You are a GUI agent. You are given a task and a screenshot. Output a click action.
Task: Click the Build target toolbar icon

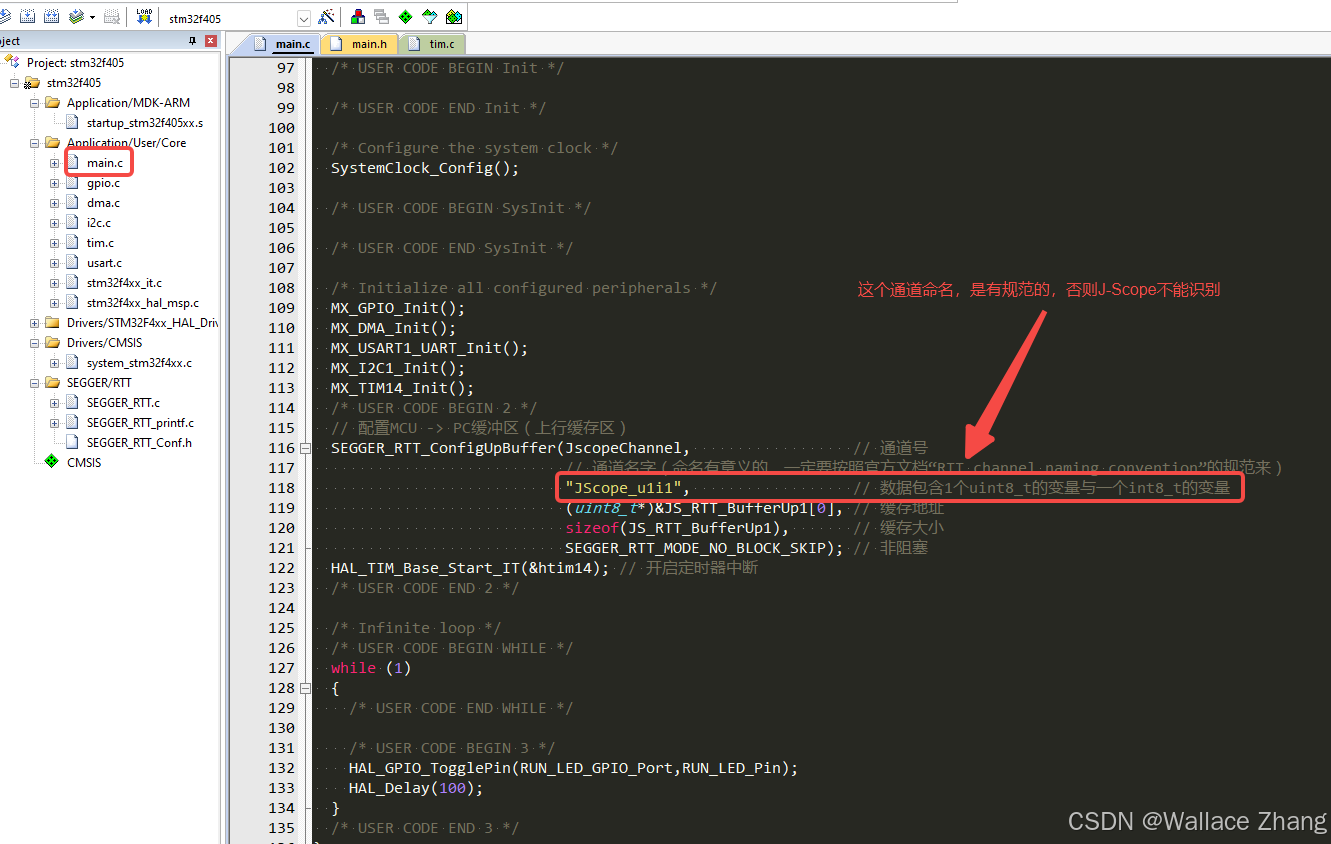coord(27,17)
